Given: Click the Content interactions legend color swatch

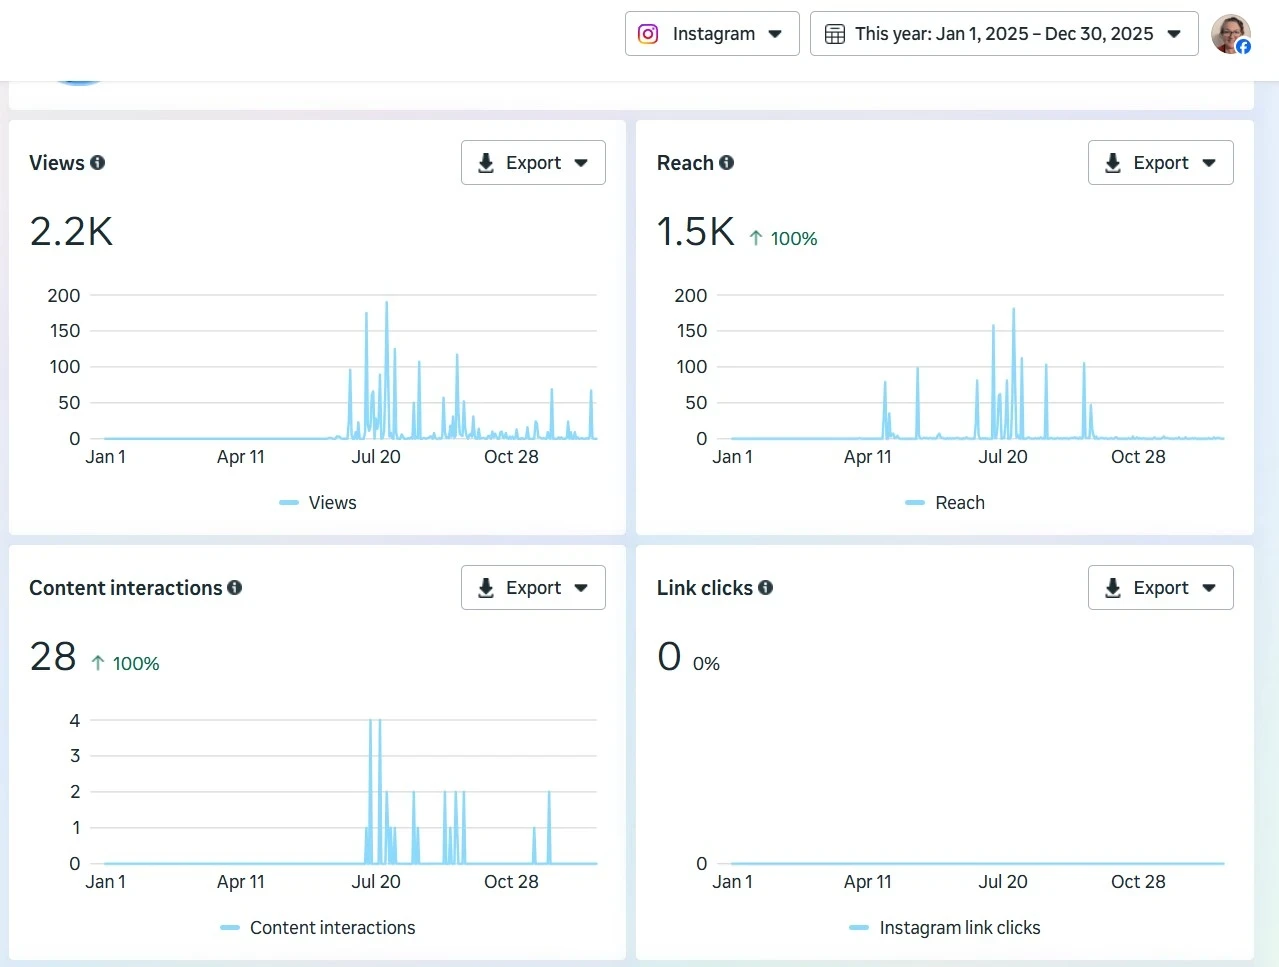Looking at the screenshot, I should 230,928.
